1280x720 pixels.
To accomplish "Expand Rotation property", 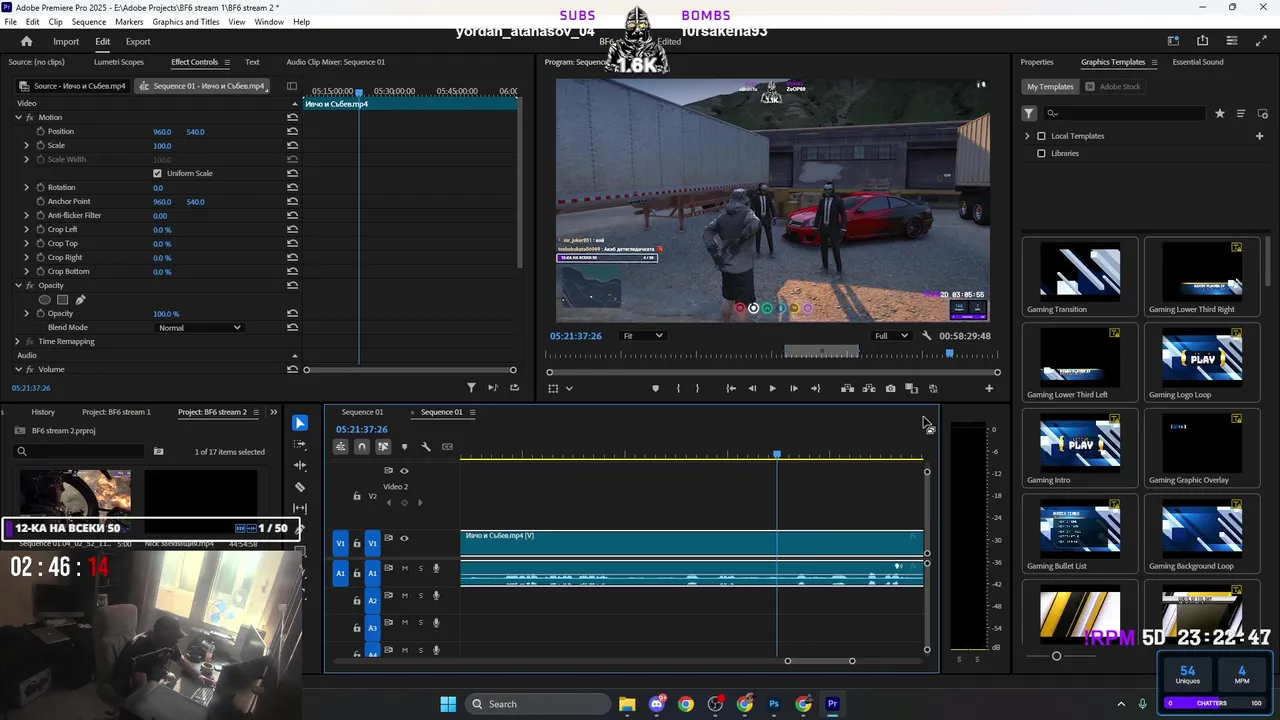I will 27,187.
